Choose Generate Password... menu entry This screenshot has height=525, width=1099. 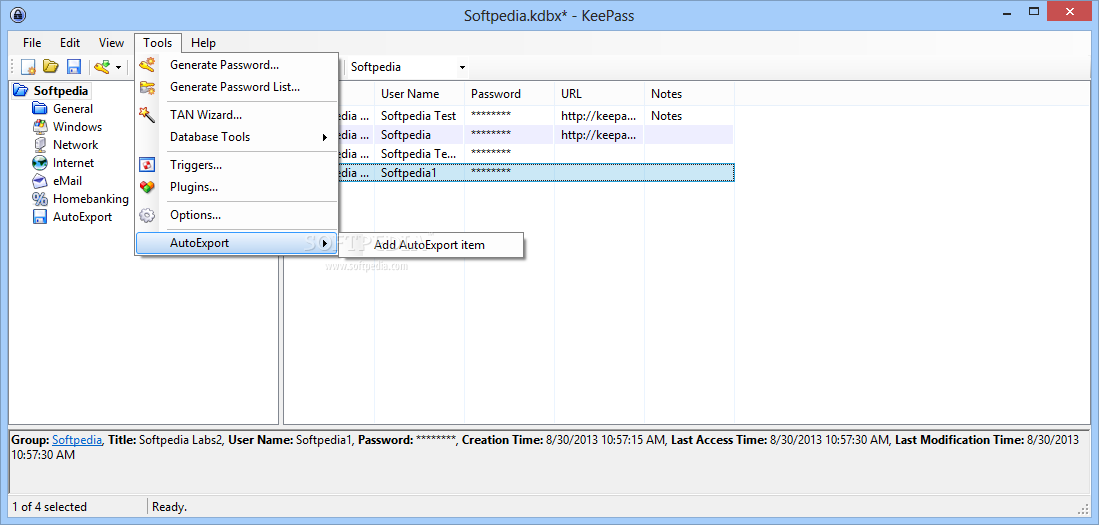[237, 65]
